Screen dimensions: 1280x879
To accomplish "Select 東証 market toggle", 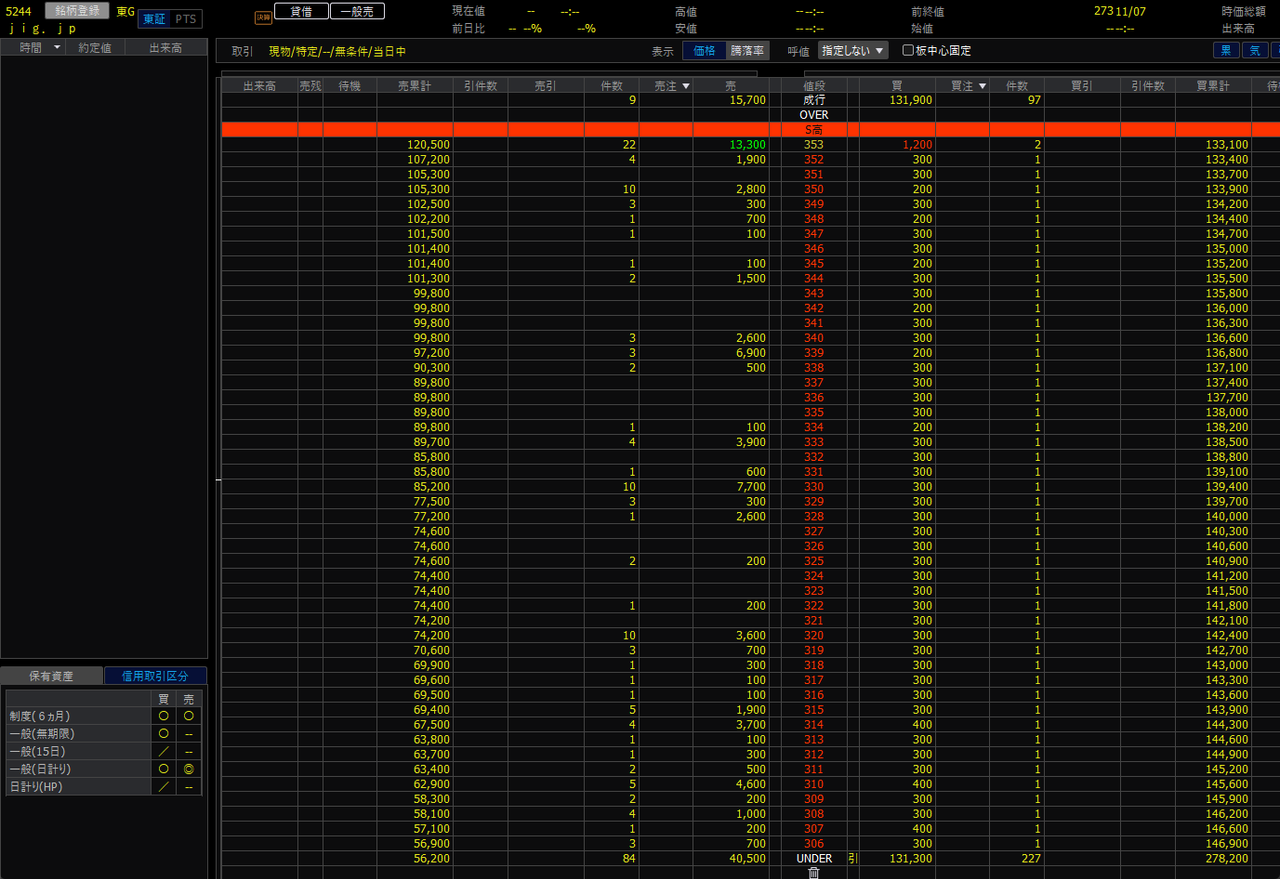I will click(154, 19).
